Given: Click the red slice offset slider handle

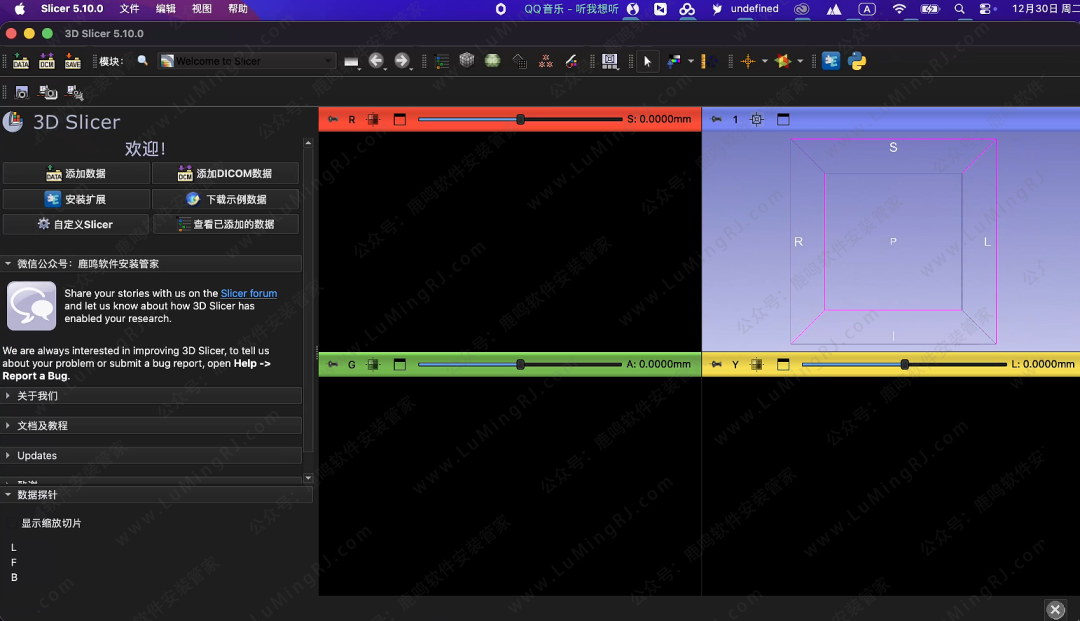Looking at the screenshot, I should pyautogui.click(x=520, y=120).
